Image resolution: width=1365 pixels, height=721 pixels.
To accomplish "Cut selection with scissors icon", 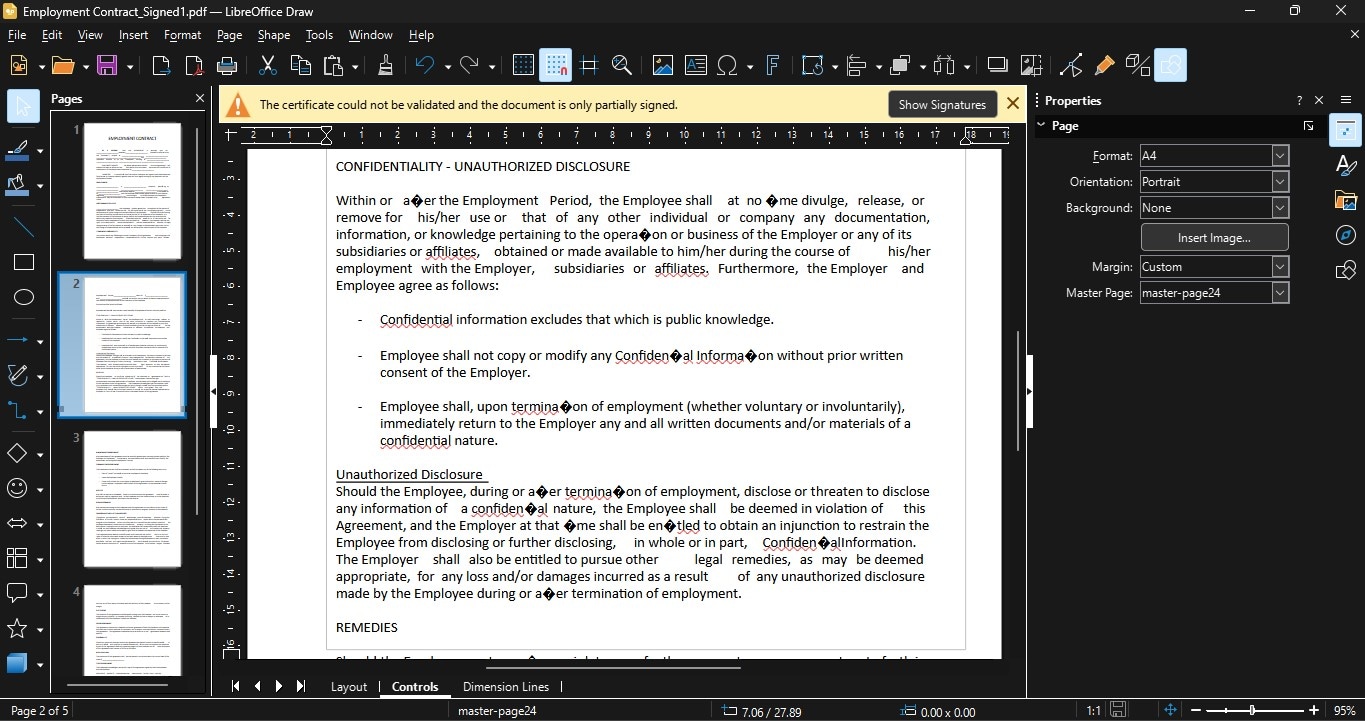I will click(267, 66).
